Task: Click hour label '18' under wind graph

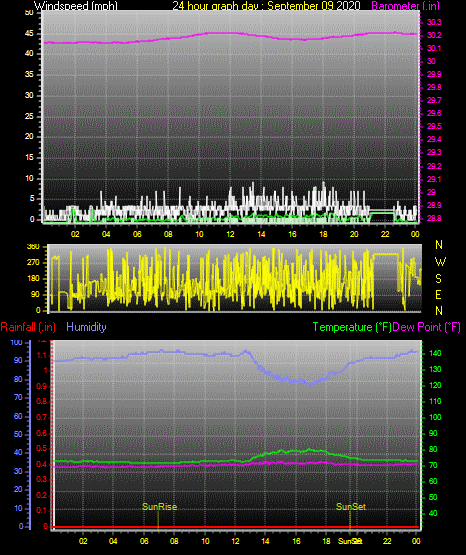Action: [x=323, y=234]
